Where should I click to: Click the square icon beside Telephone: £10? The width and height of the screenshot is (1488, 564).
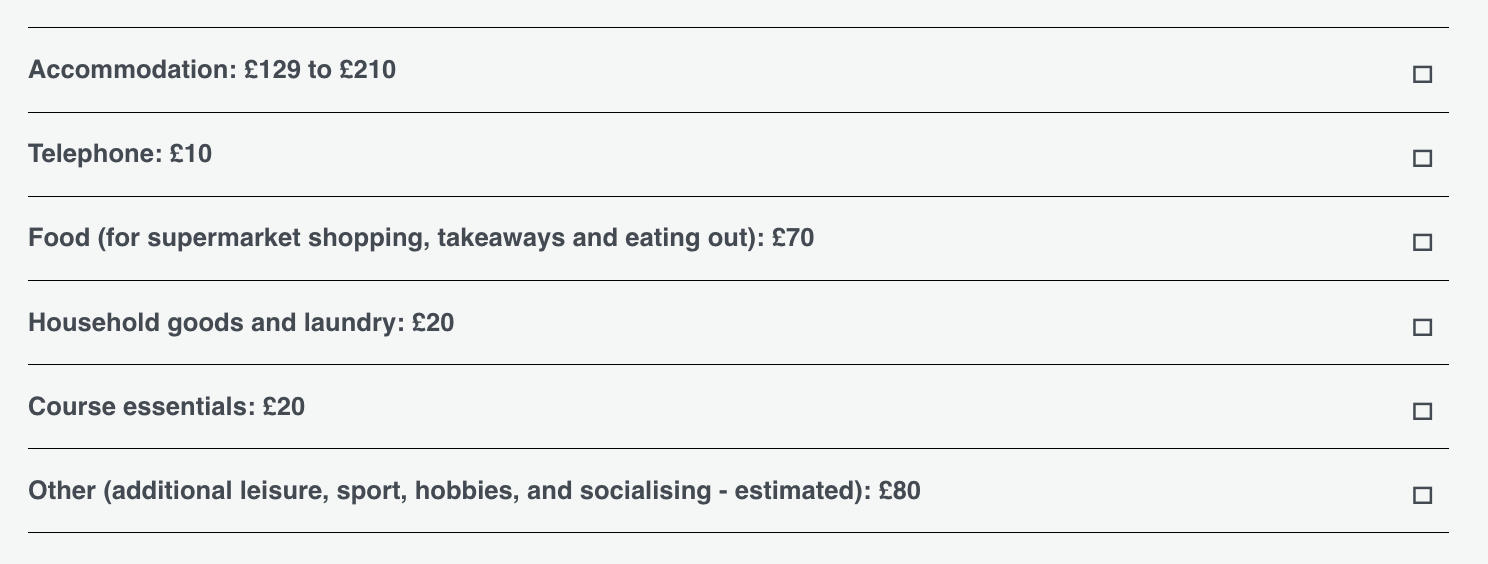[x=1422, y=158]
